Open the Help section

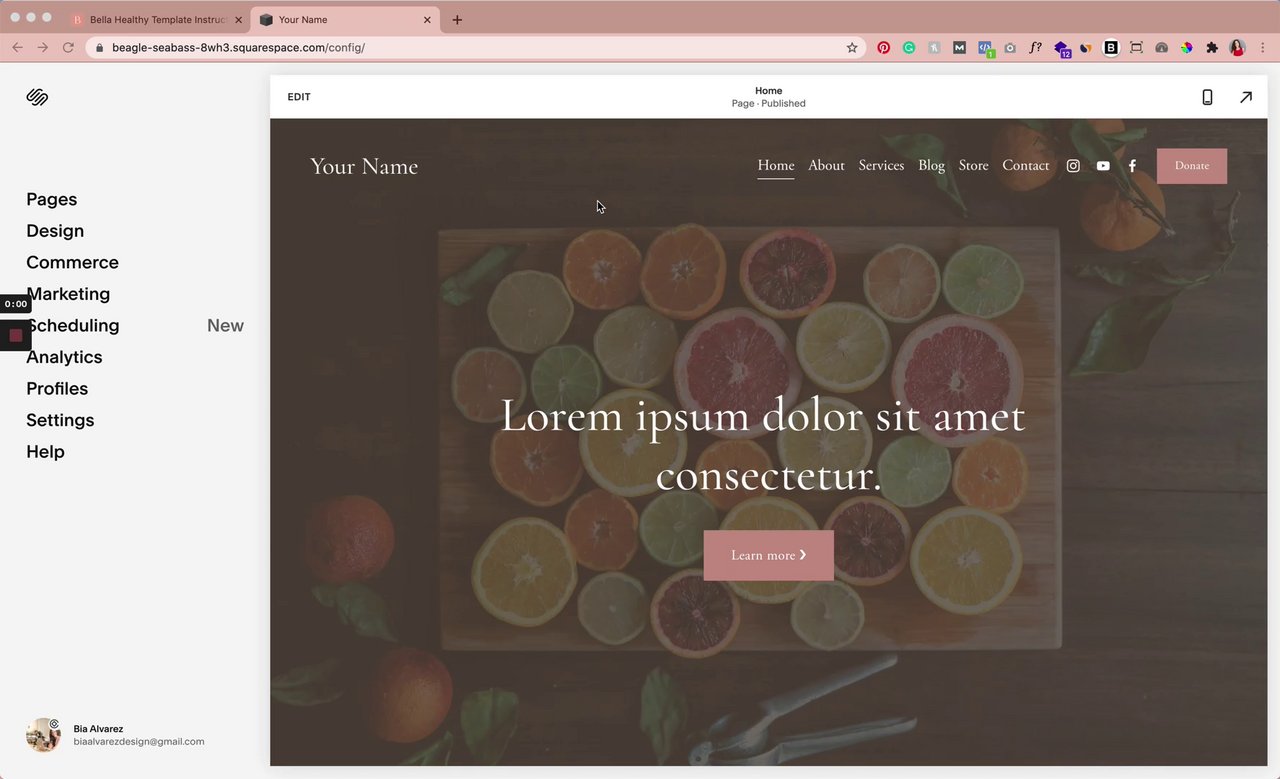(x=45, y=451)
